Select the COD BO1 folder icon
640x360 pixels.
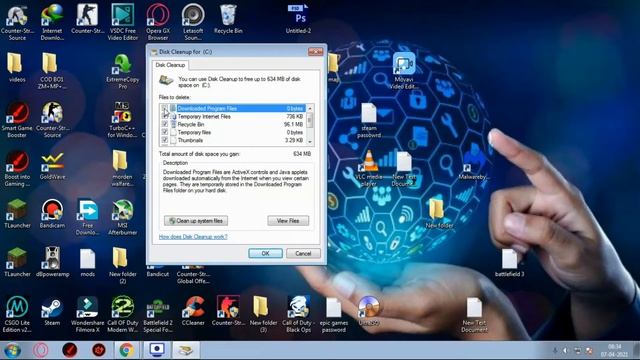tap(52, 71)
